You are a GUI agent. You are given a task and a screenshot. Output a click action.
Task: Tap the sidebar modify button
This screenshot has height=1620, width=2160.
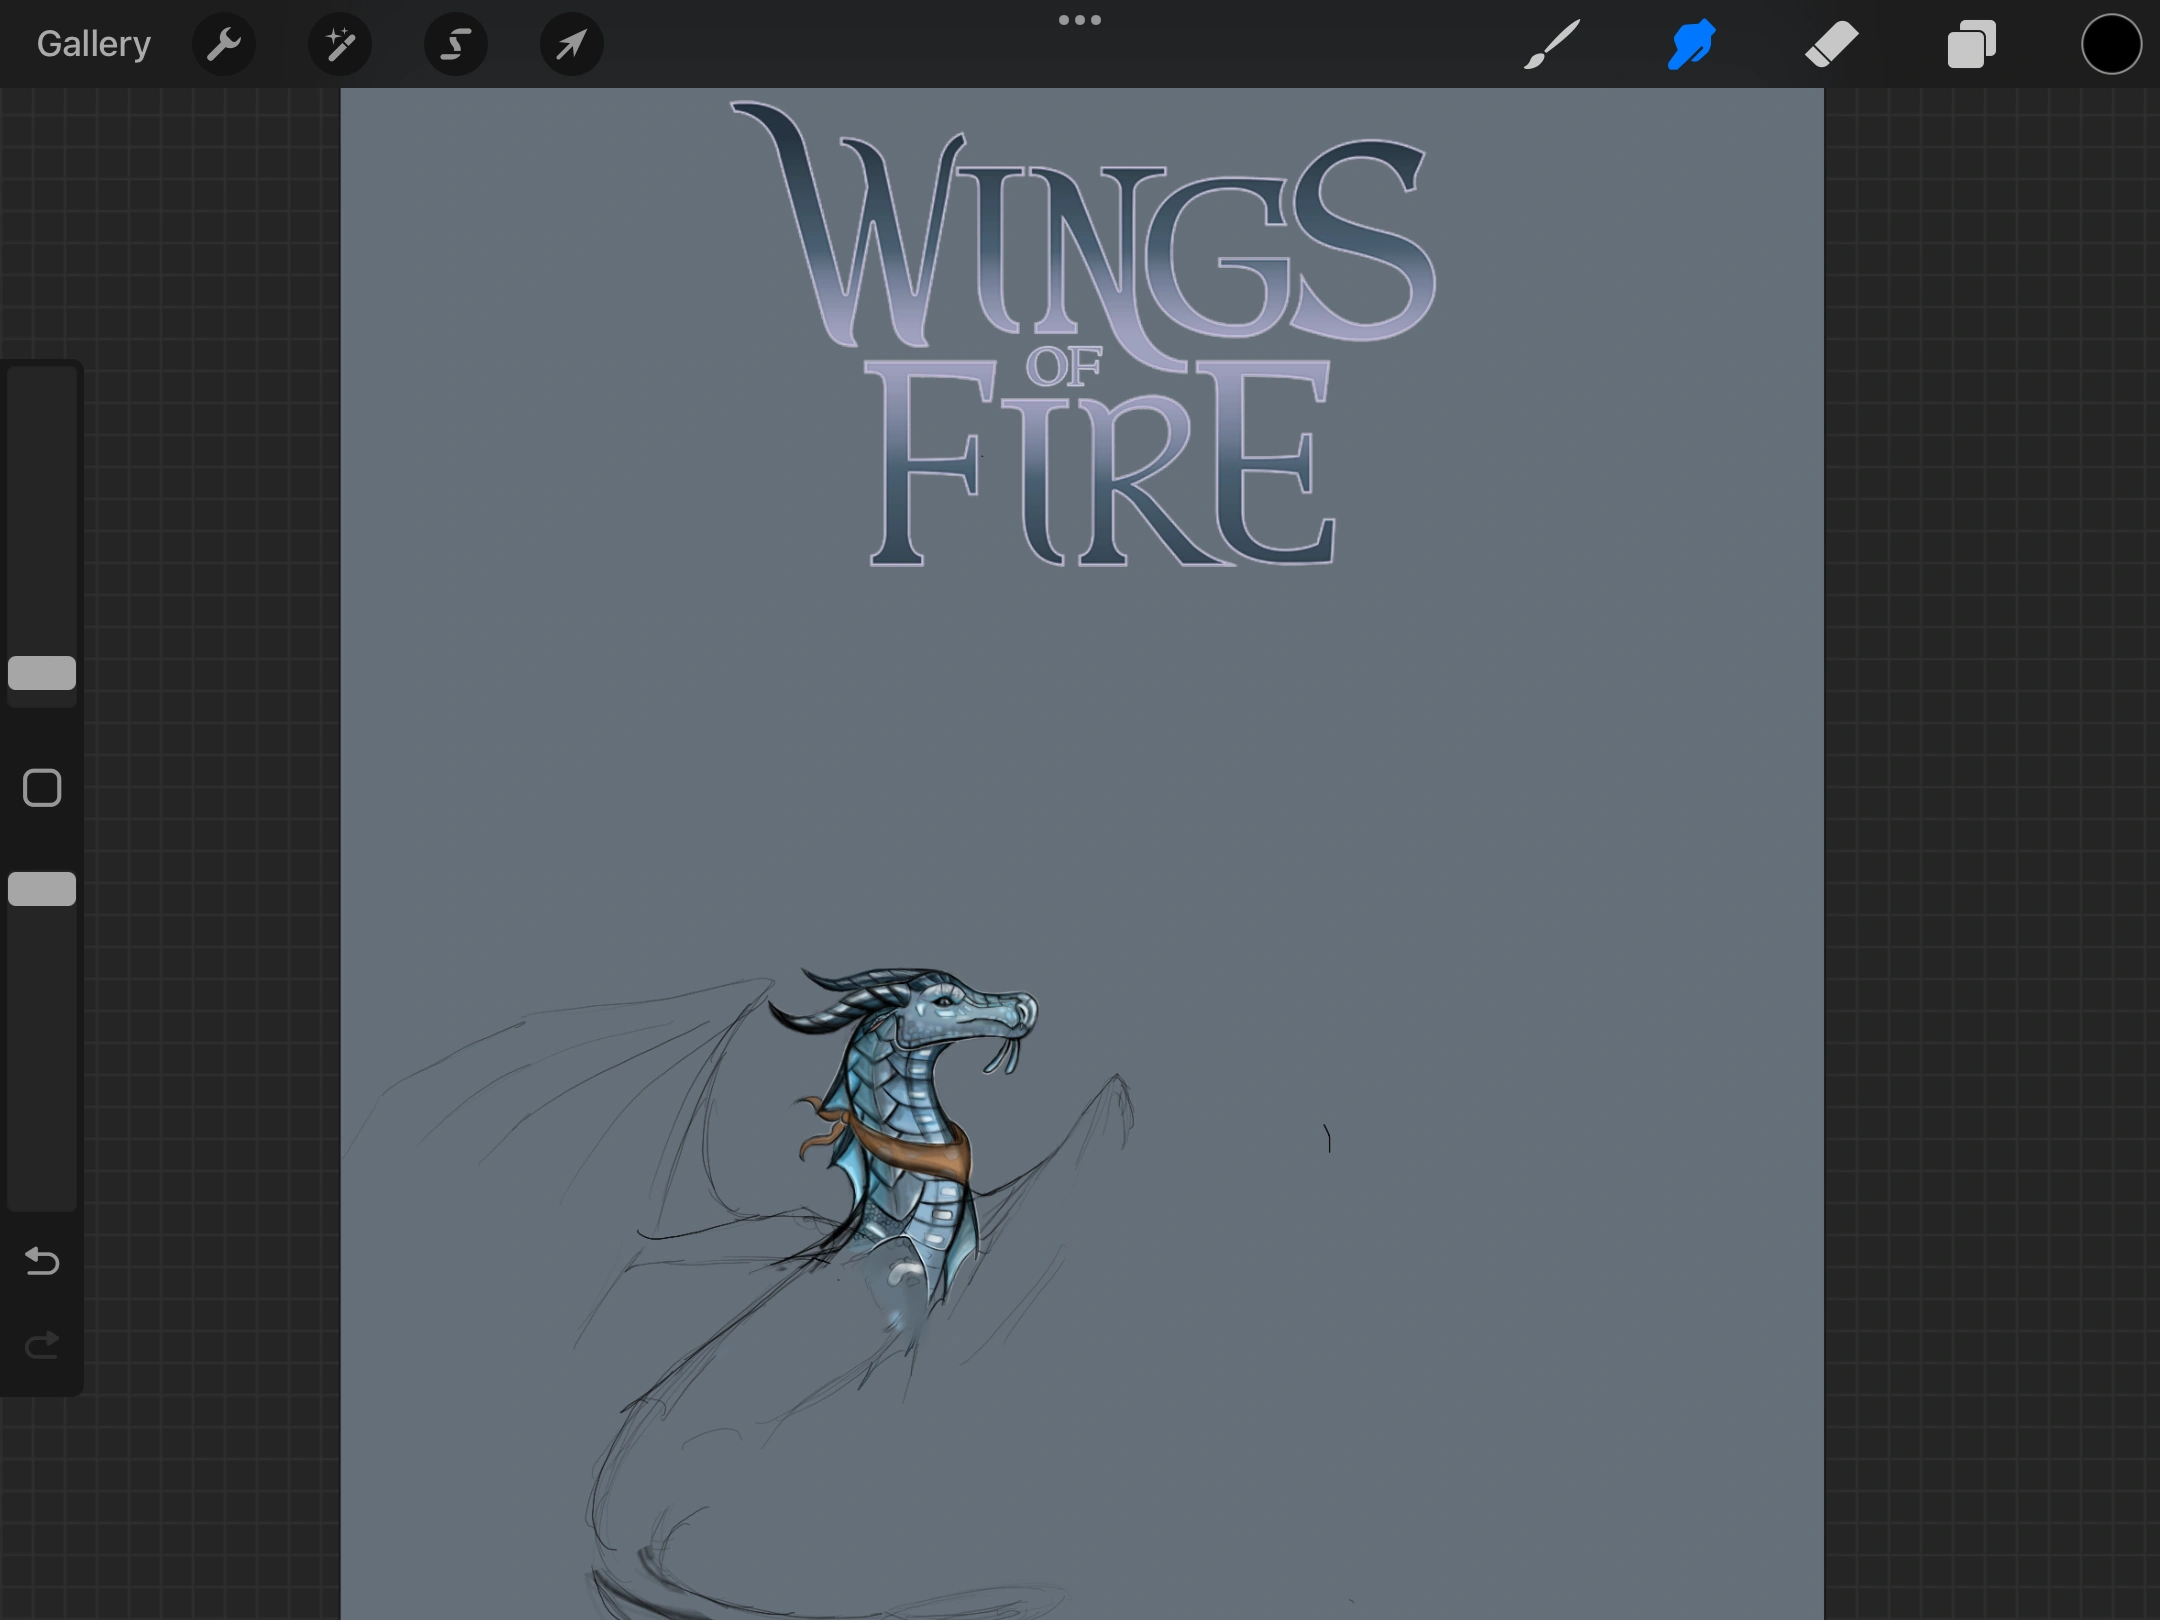coord(41,788)
